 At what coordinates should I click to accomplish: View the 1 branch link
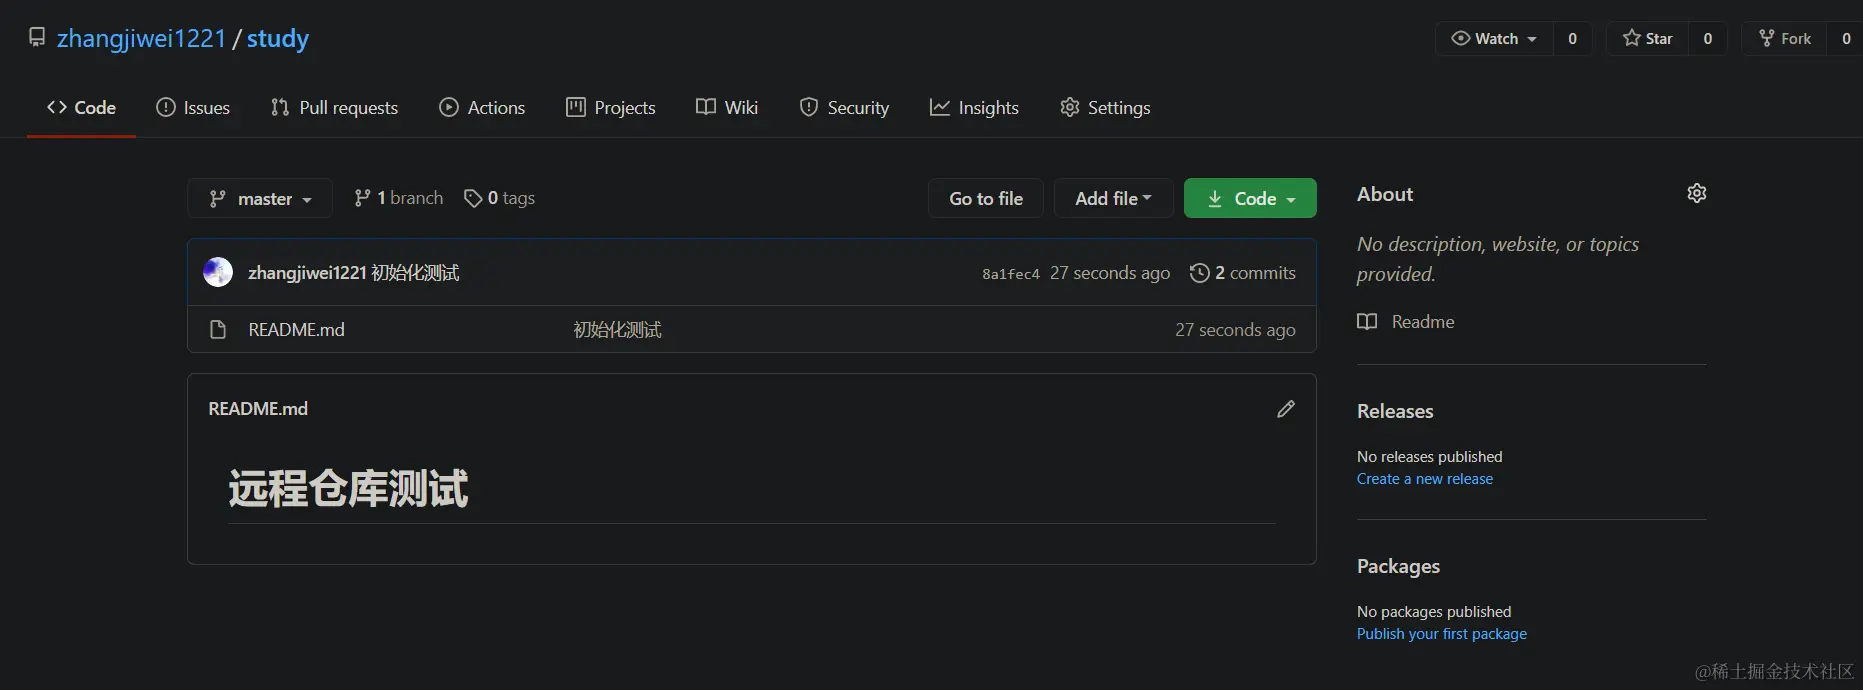(x=398, y=198)
